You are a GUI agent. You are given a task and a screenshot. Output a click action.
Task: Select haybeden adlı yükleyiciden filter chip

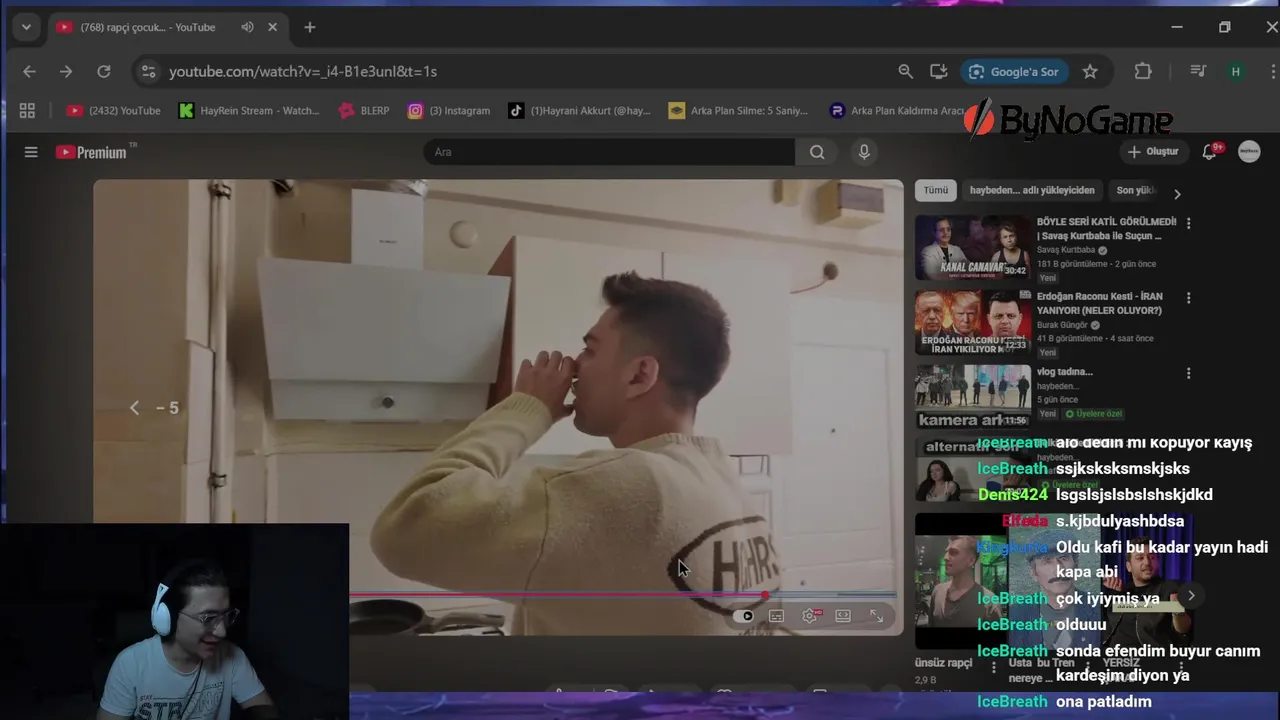[1032, 190]
